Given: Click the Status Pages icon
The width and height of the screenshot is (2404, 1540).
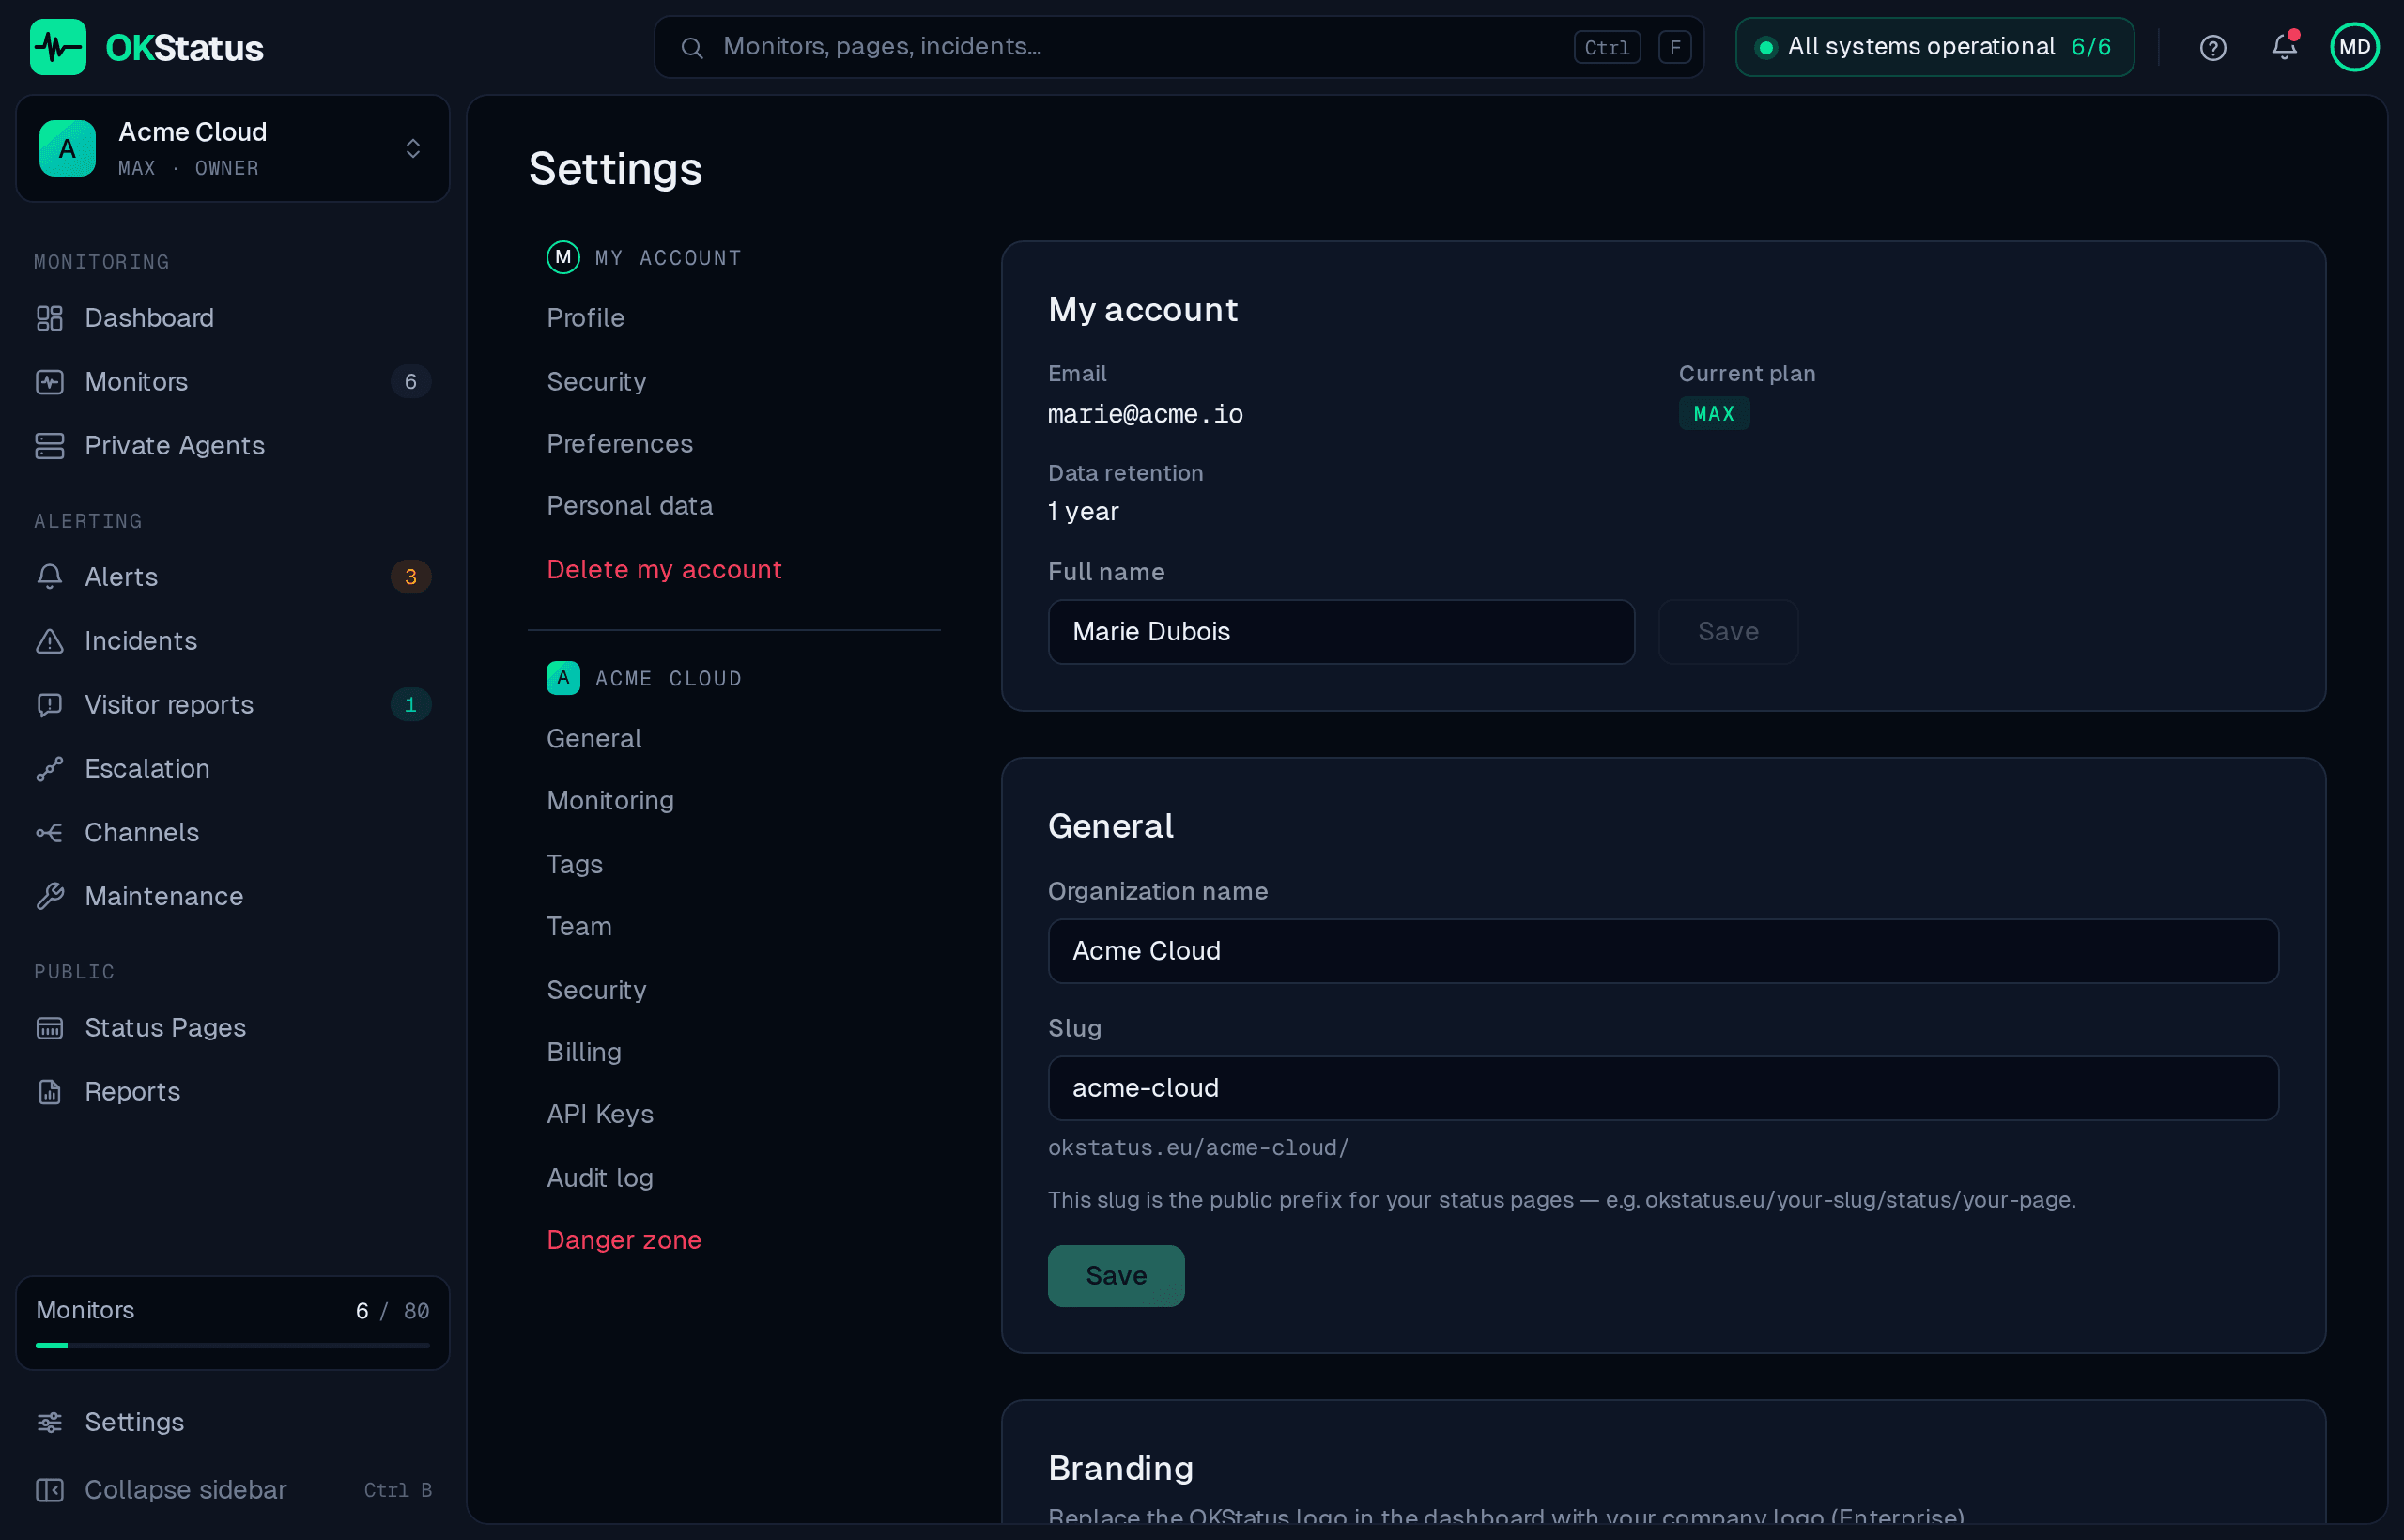Looking at the screenshot, I should point(50,1028).
